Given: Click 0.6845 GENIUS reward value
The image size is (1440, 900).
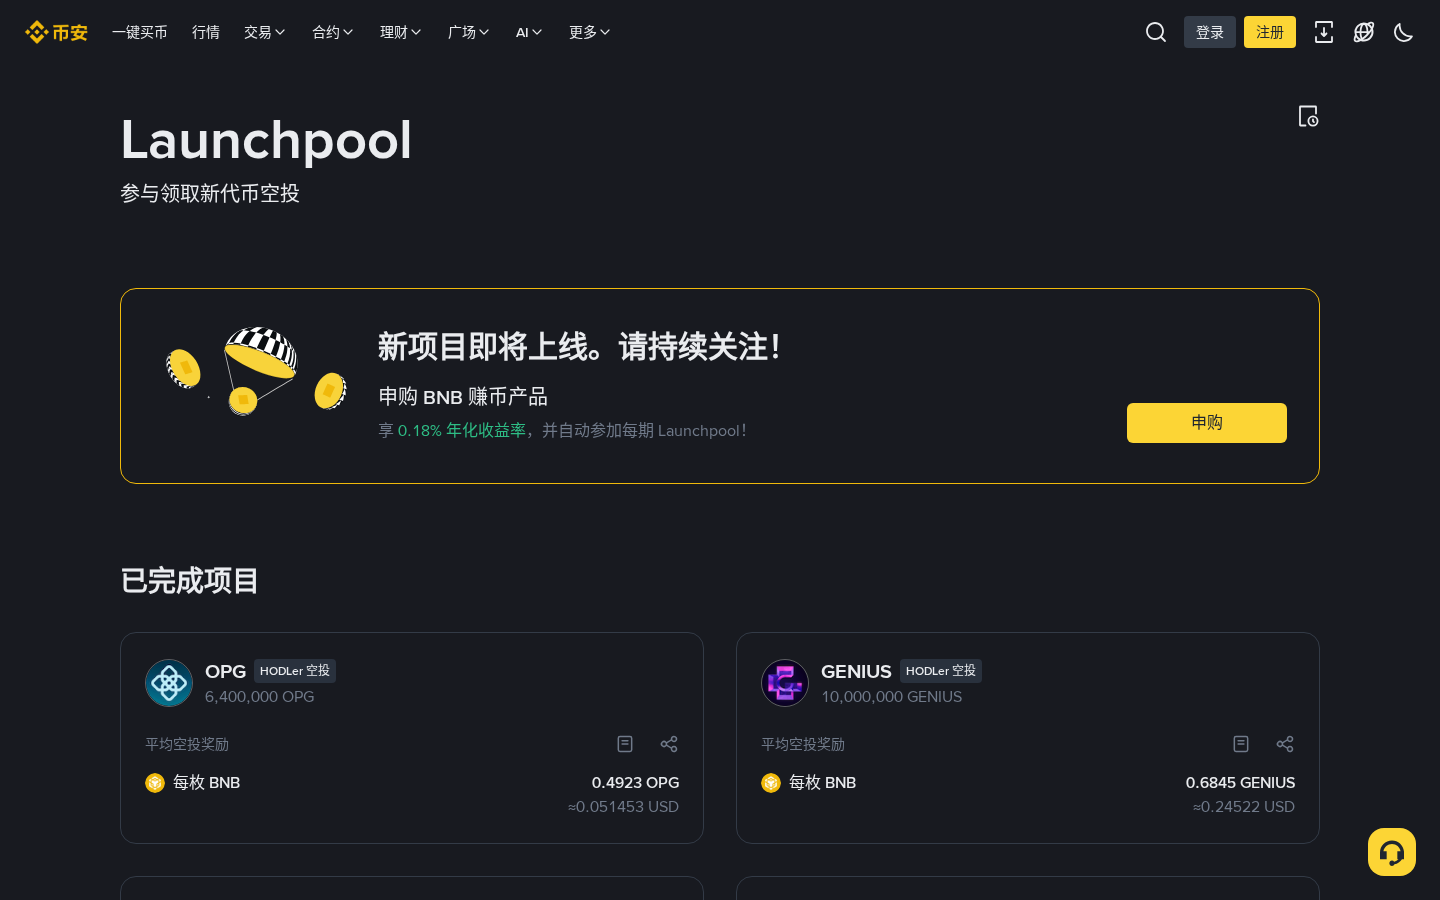Looking at the screenshot, I should point(1240,783).
